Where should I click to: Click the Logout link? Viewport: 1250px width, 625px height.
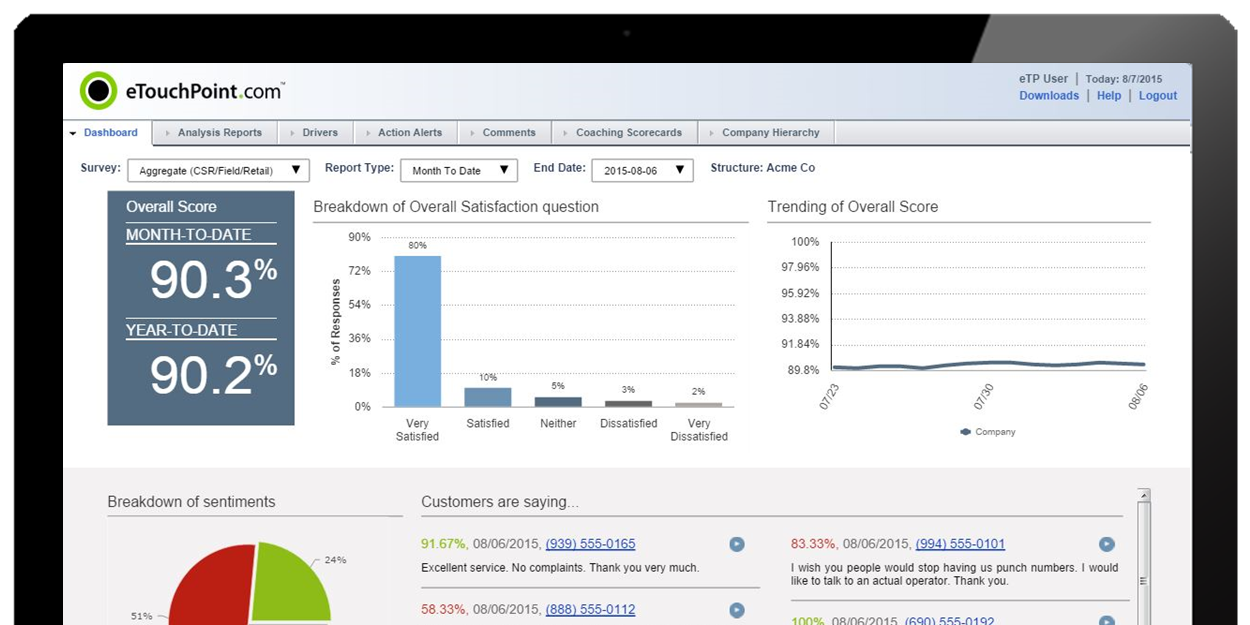tap(1158, 96)
